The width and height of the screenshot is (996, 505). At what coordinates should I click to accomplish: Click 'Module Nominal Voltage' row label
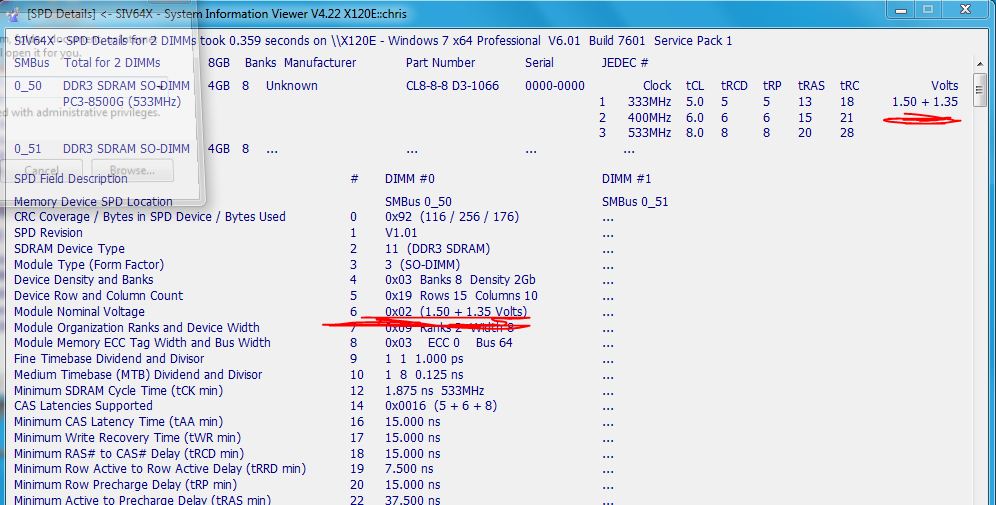click(79, 312)
